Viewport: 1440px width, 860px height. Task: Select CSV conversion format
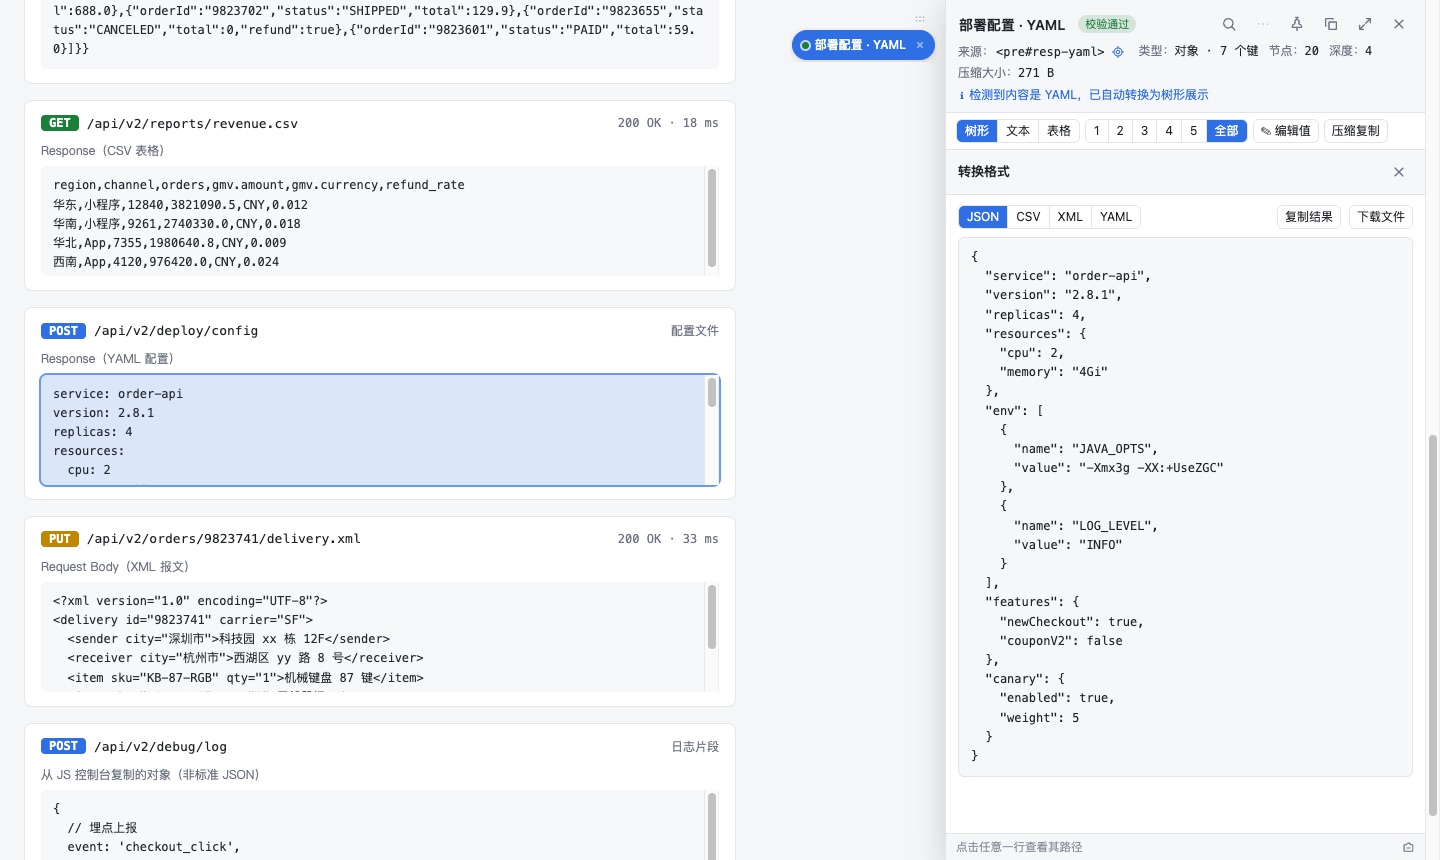(1028, 217)
